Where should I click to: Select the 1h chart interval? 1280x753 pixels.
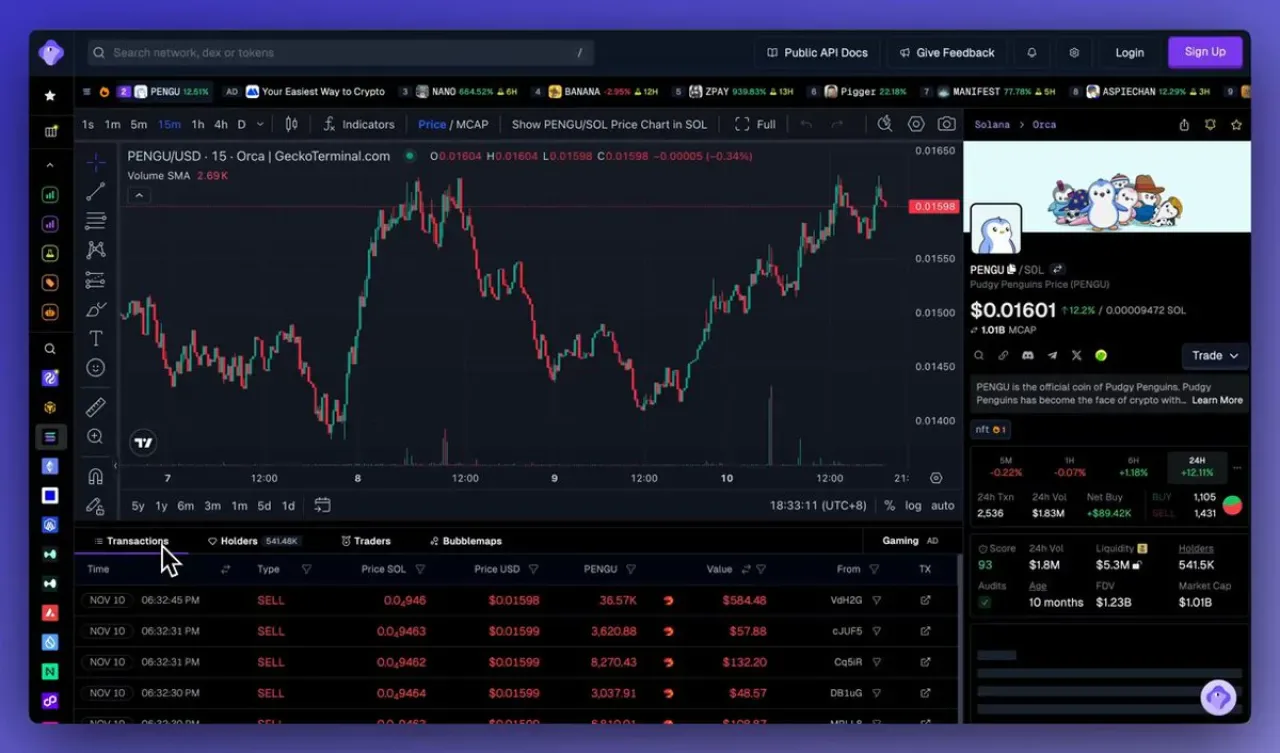[198, 124]
